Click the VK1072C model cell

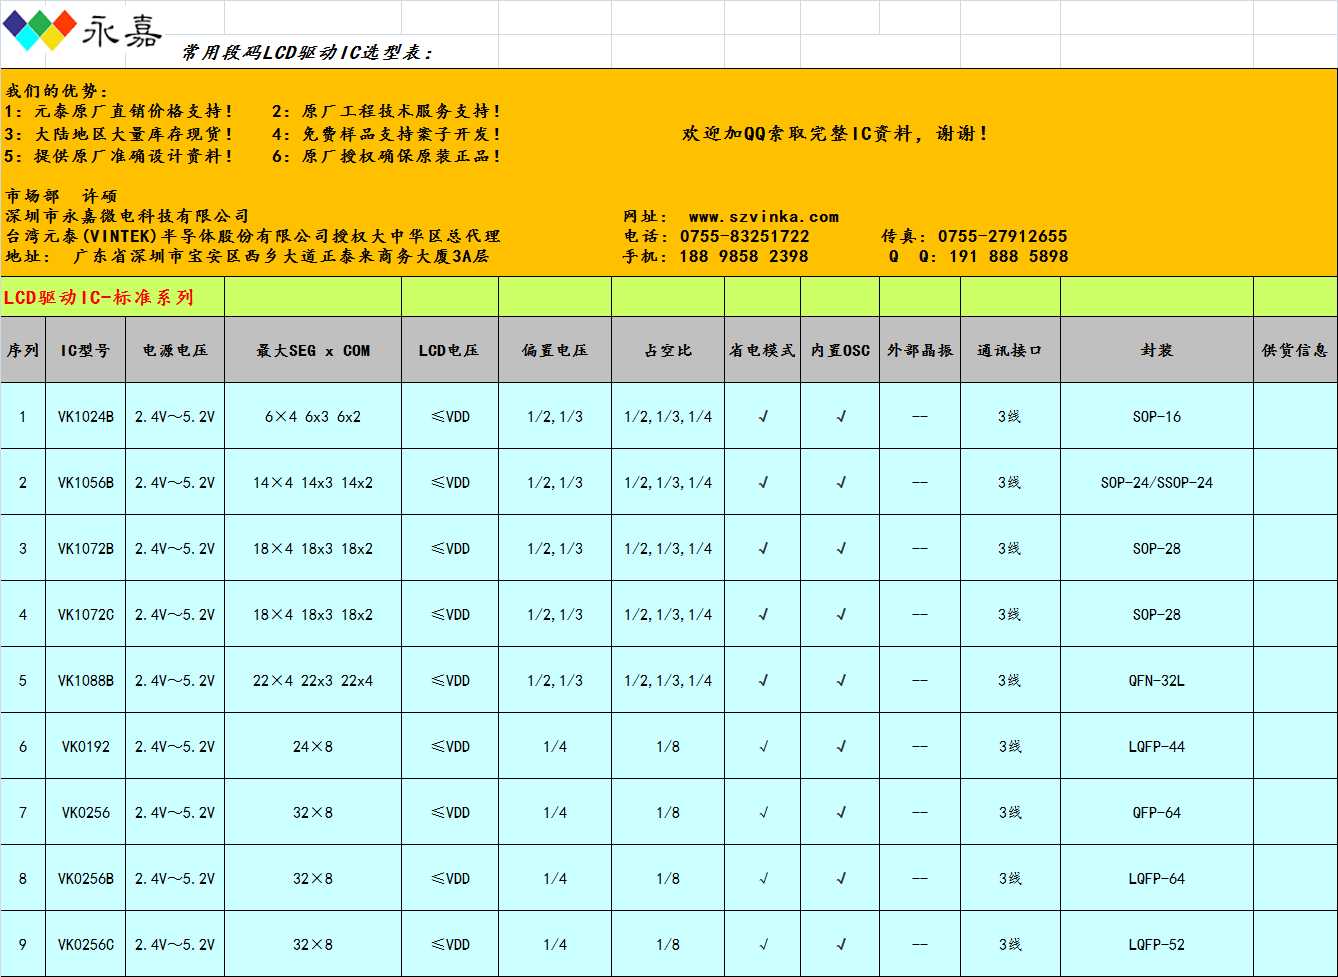click(x=85, y=614)
